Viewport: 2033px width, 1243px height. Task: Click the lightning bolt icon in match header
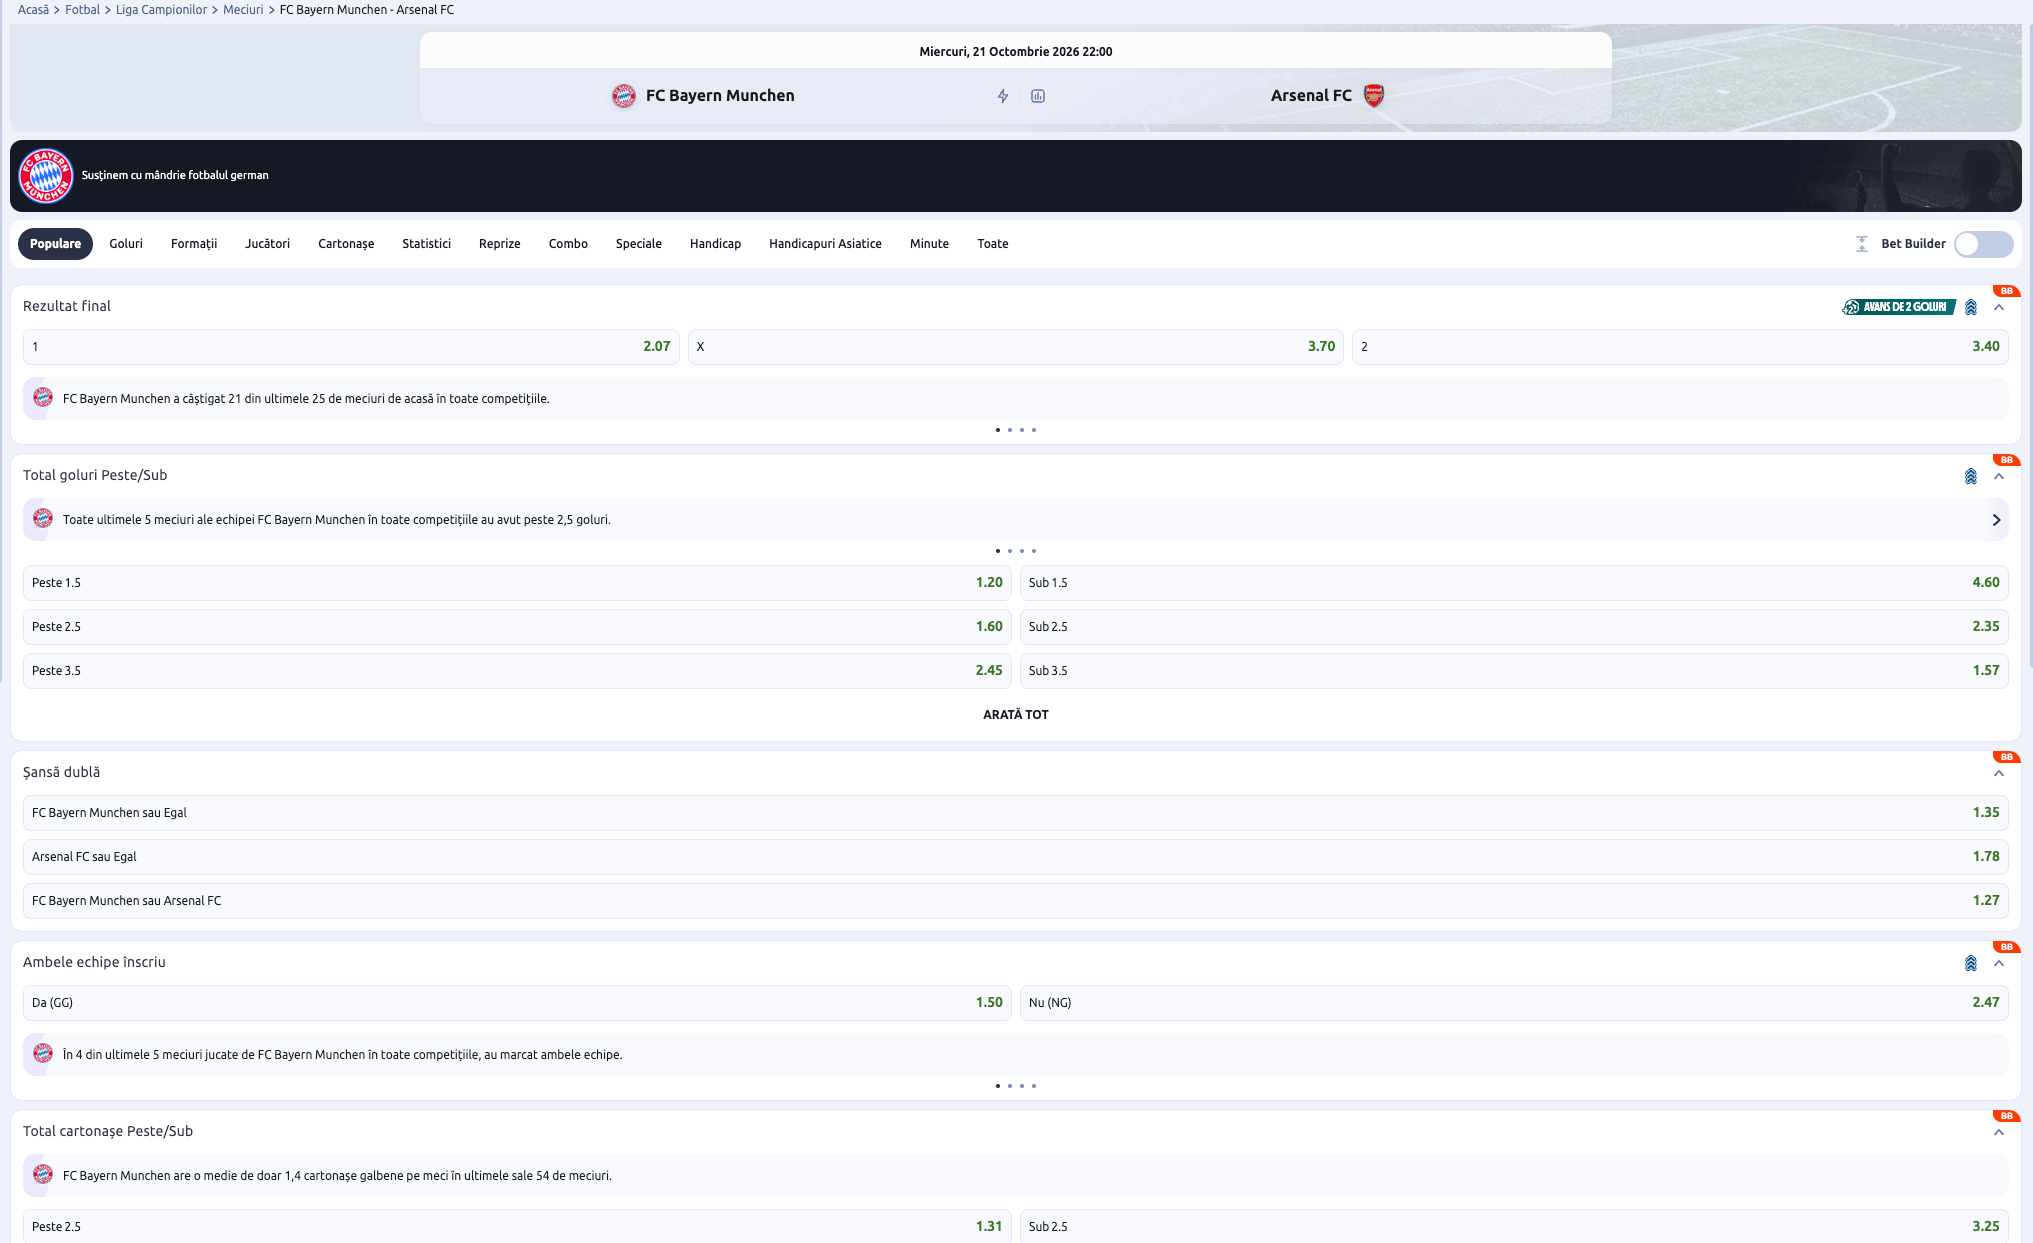tap(1002, 96)
